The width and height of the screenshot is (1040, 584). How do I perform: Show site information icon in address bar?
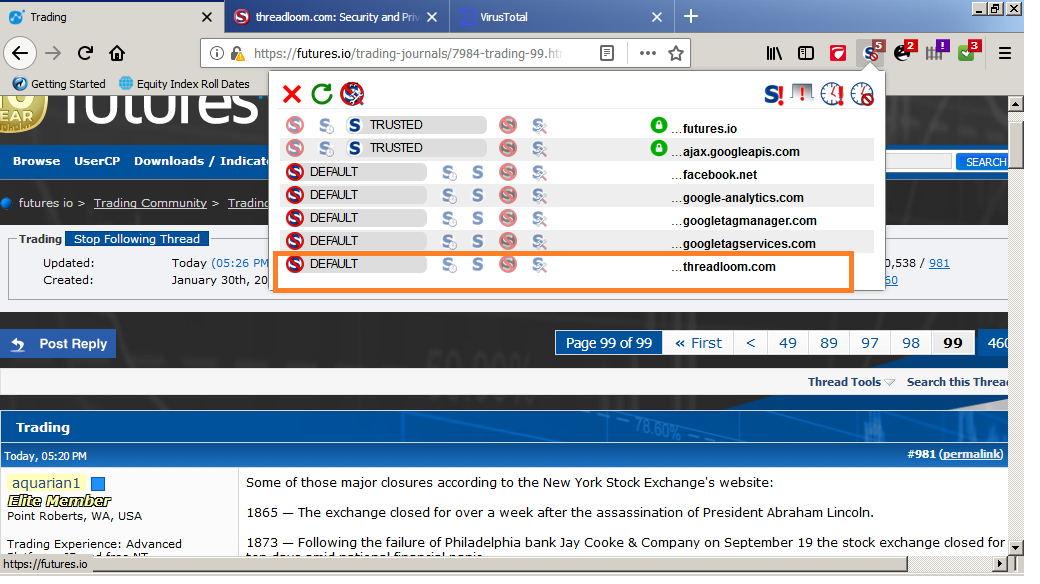[217, 53]
